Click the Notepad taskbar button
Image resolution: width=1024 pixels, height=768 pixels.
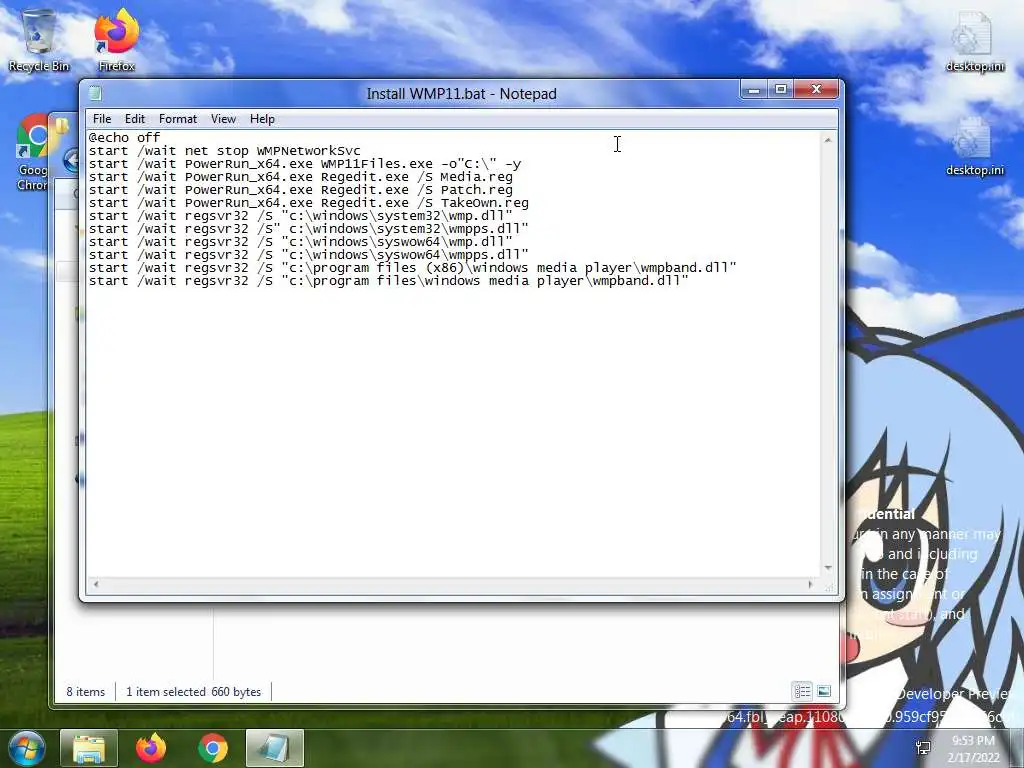coord(275,748)
